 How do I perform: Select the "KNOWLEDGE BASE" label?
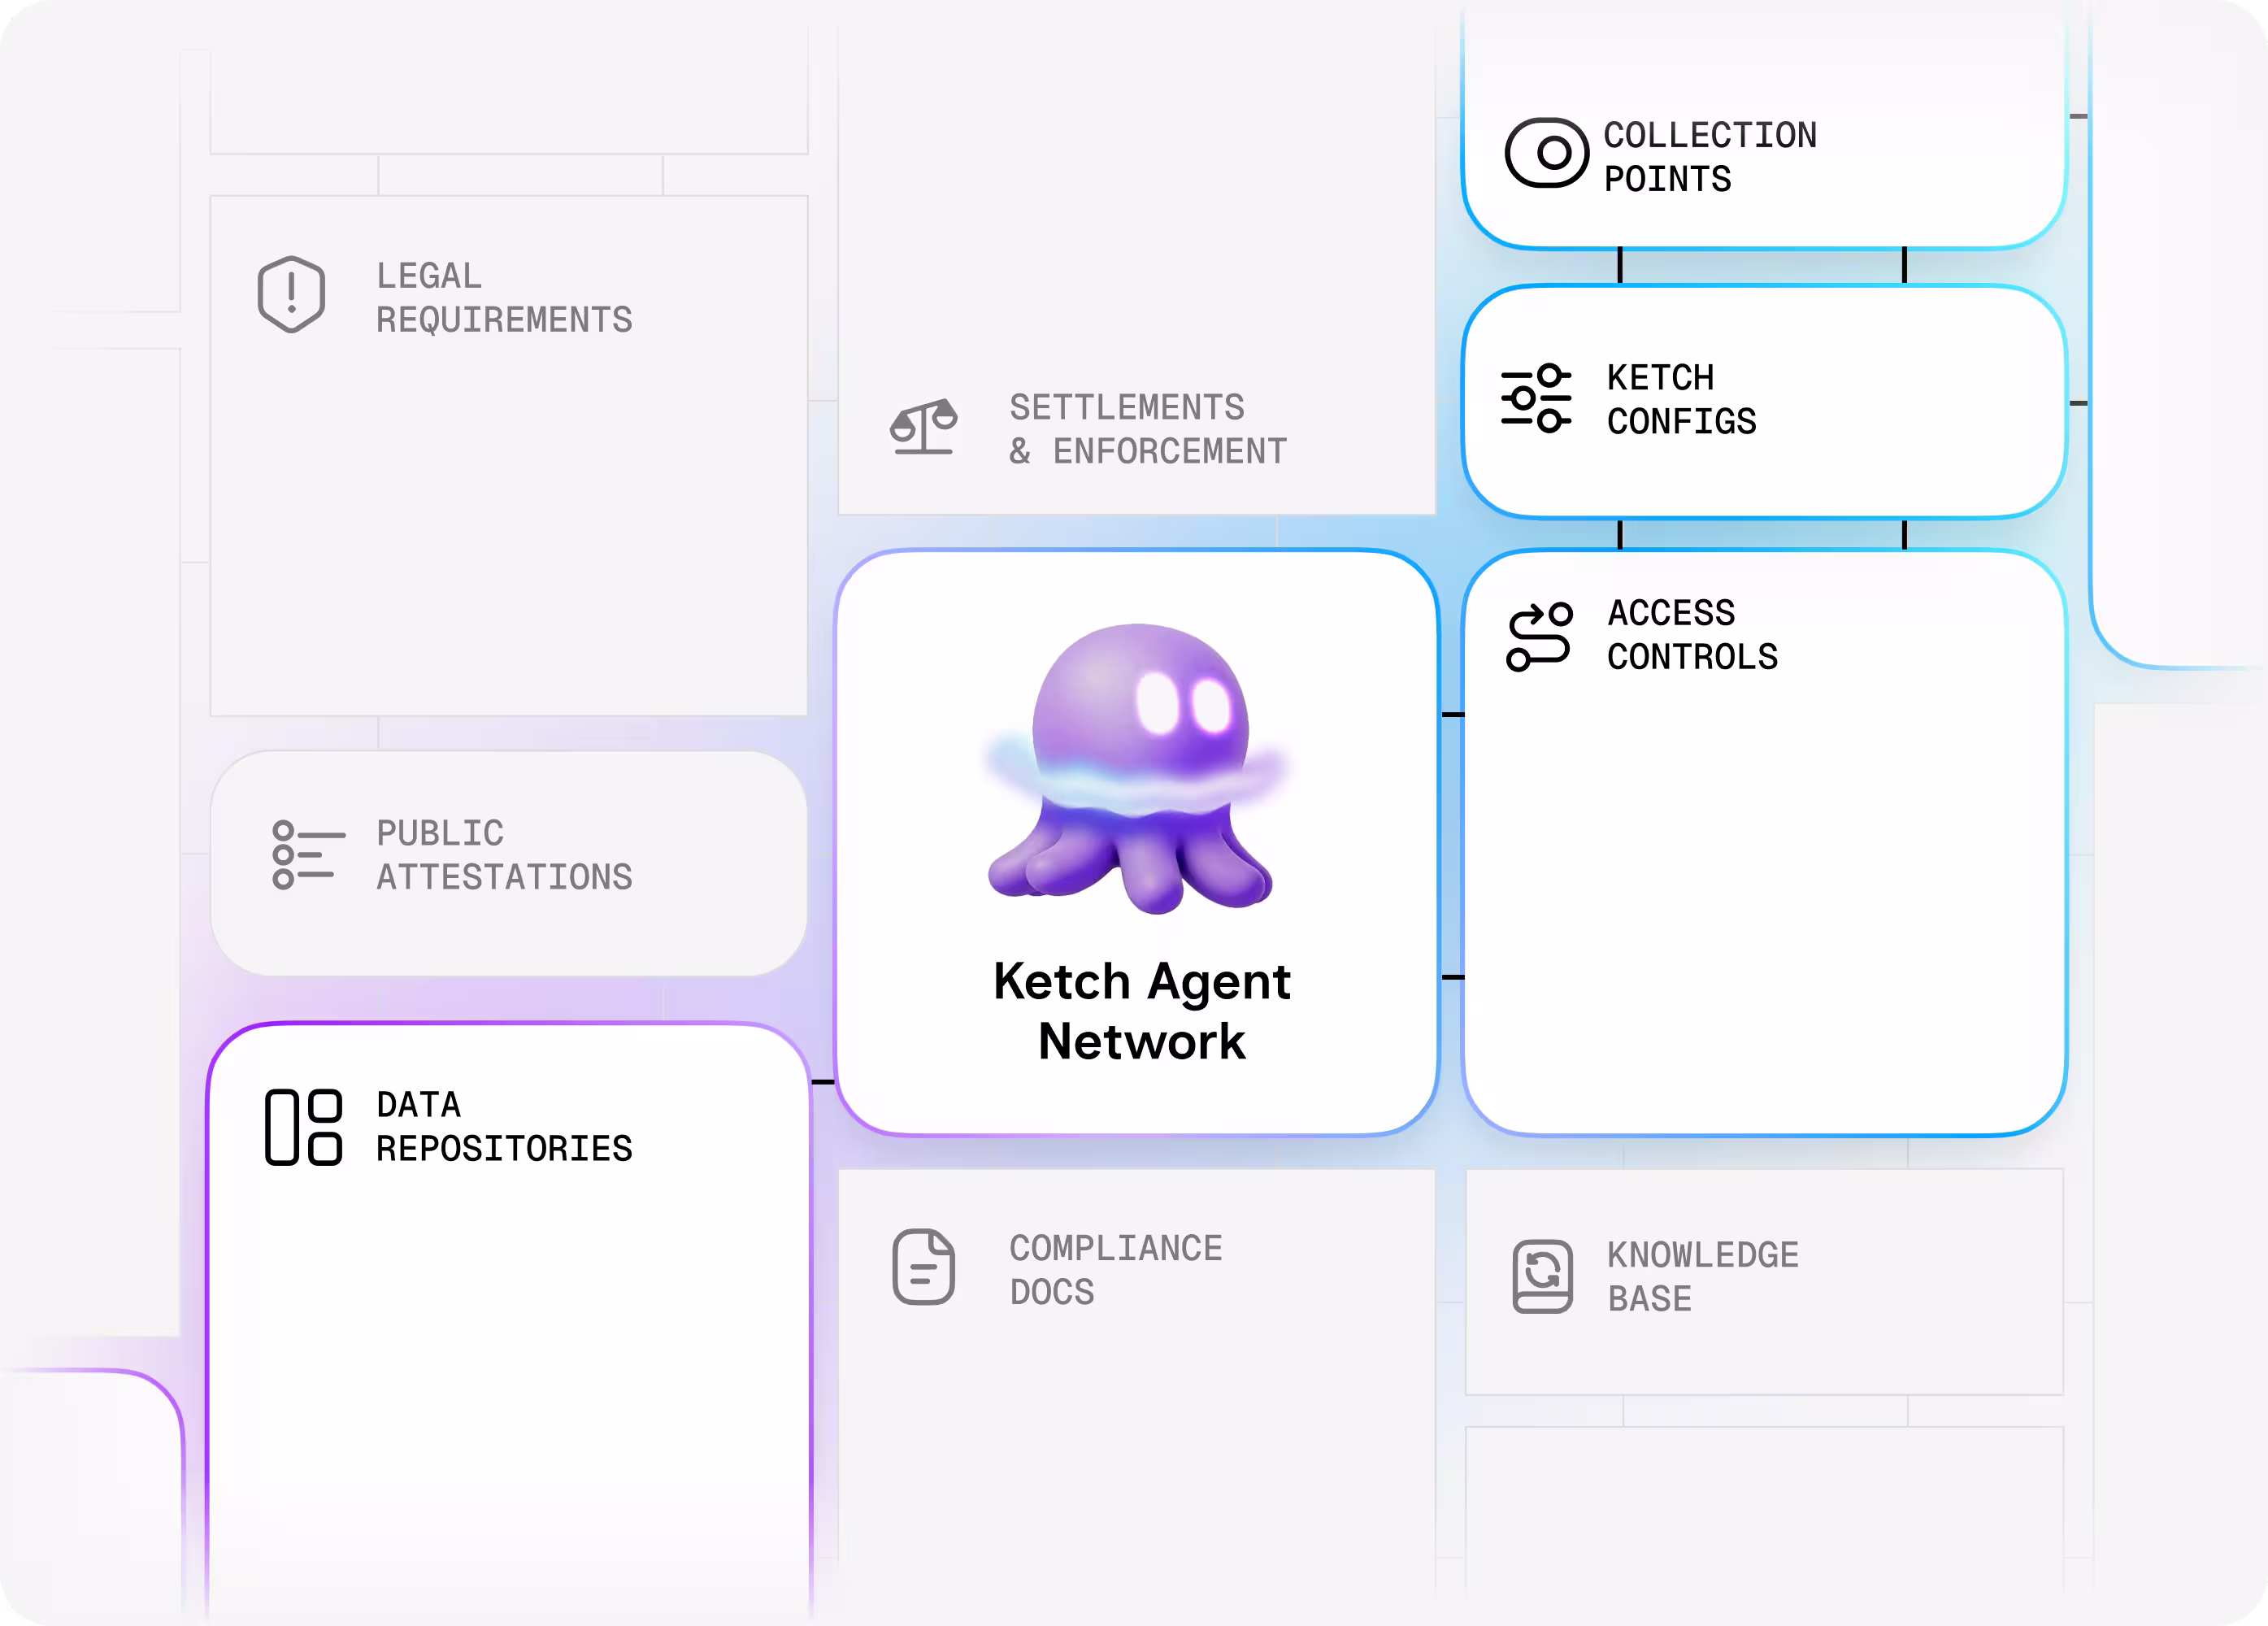click(1703, 1277)
